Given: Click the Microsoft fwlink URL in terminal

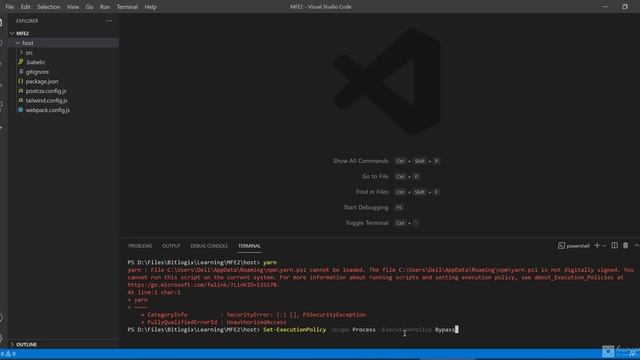Looking at the screenshot, I should 203,285.
